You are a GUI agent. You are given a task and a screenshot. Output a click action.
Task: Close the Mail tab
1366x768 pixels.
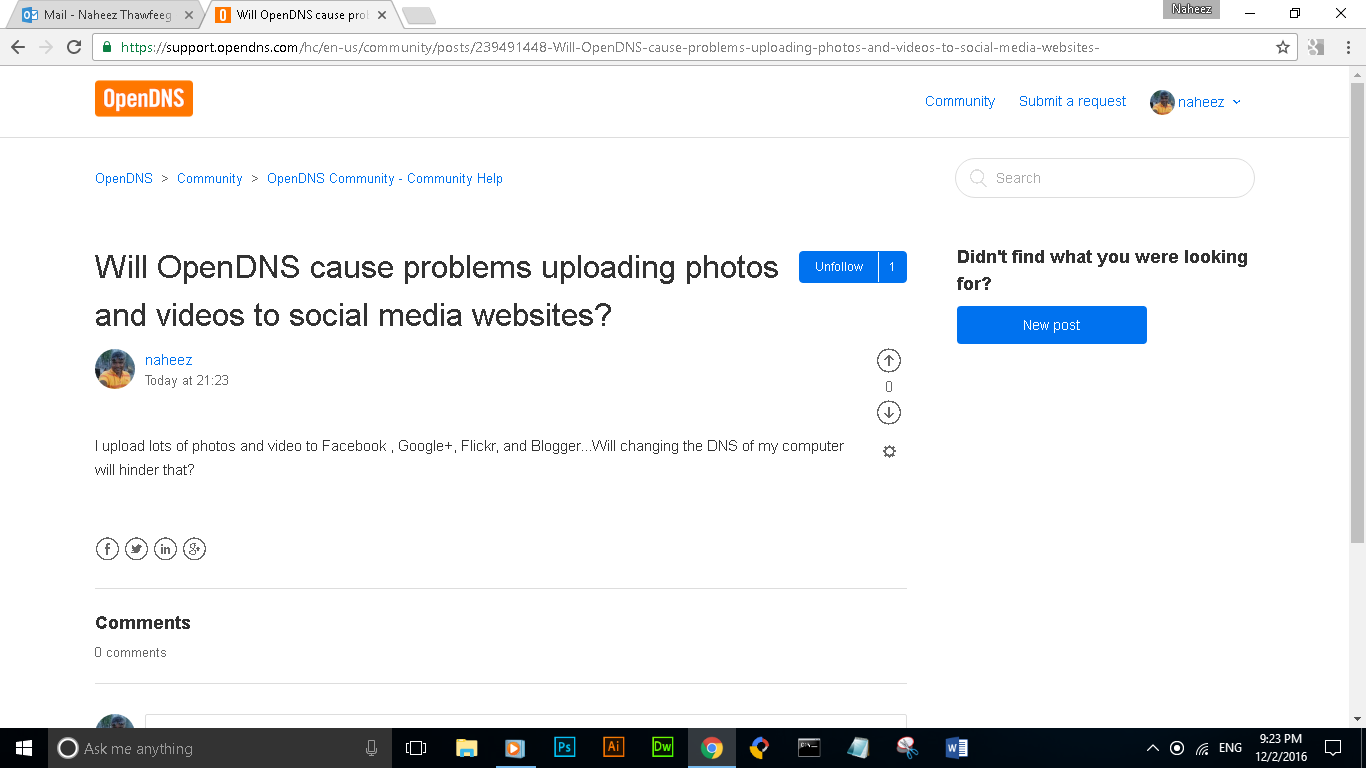(x=190, y=15)
